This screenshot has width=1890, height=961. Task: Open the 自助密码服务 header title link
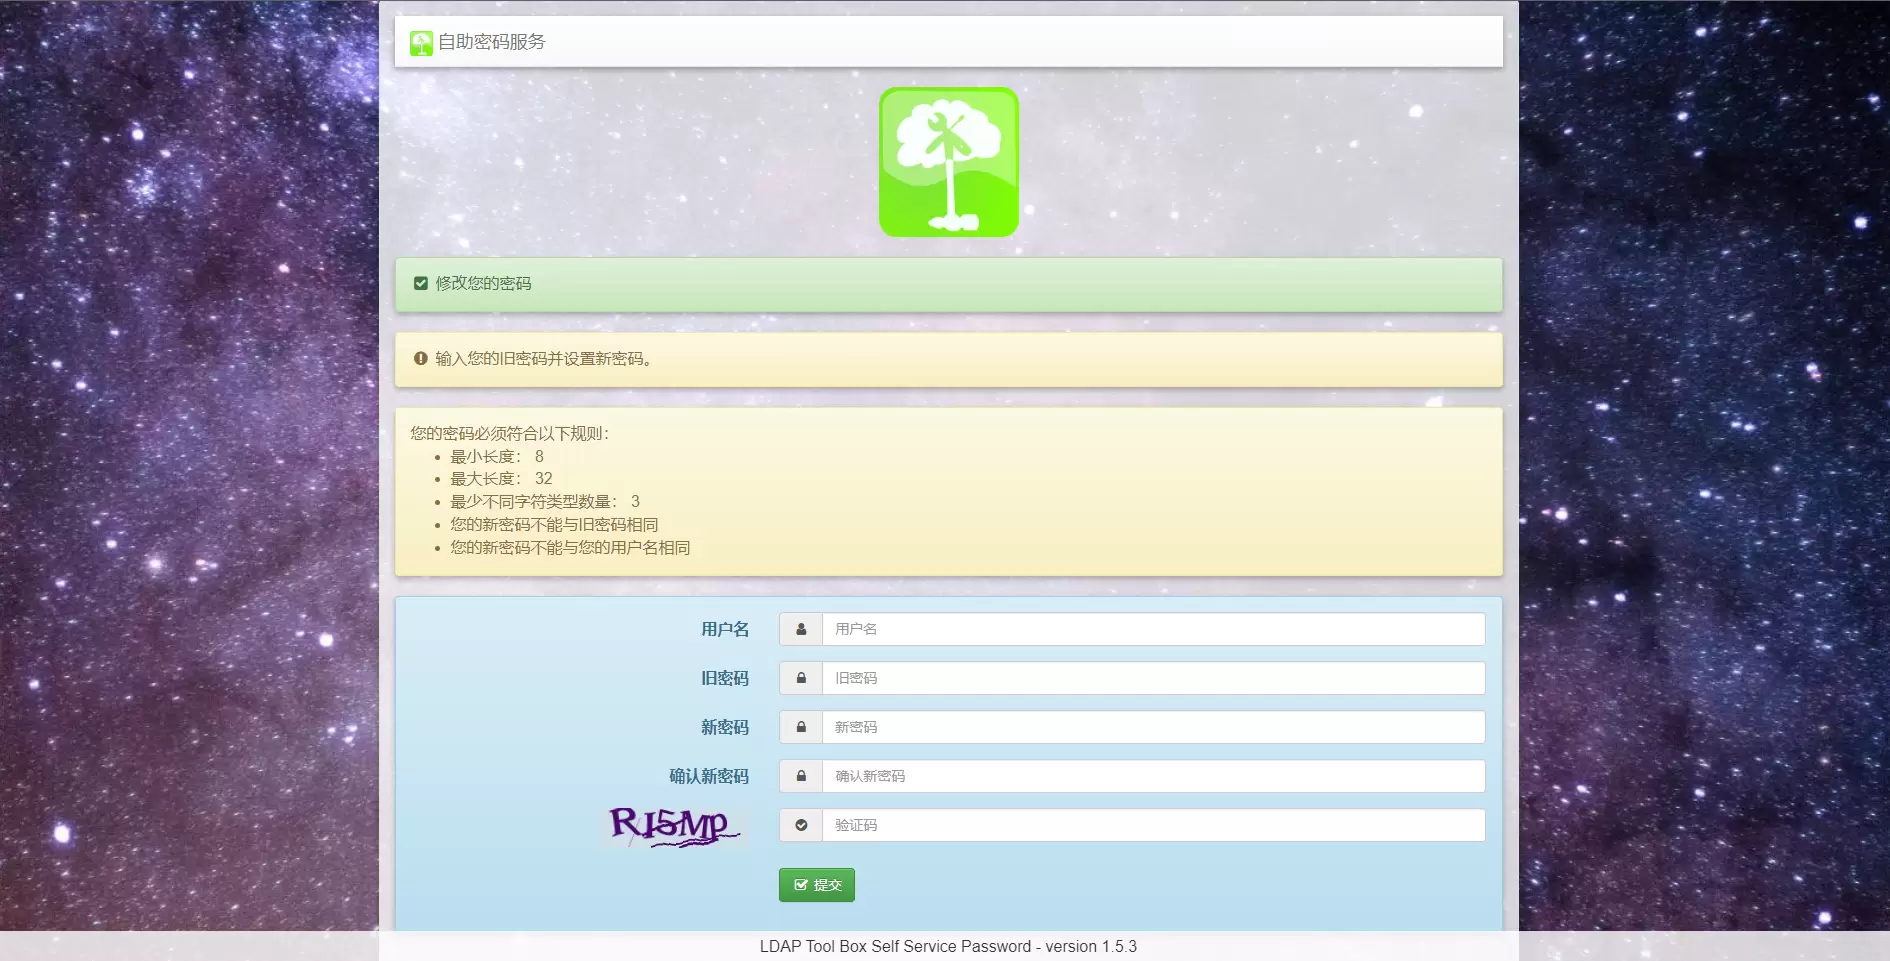click(x=491, y=42)
